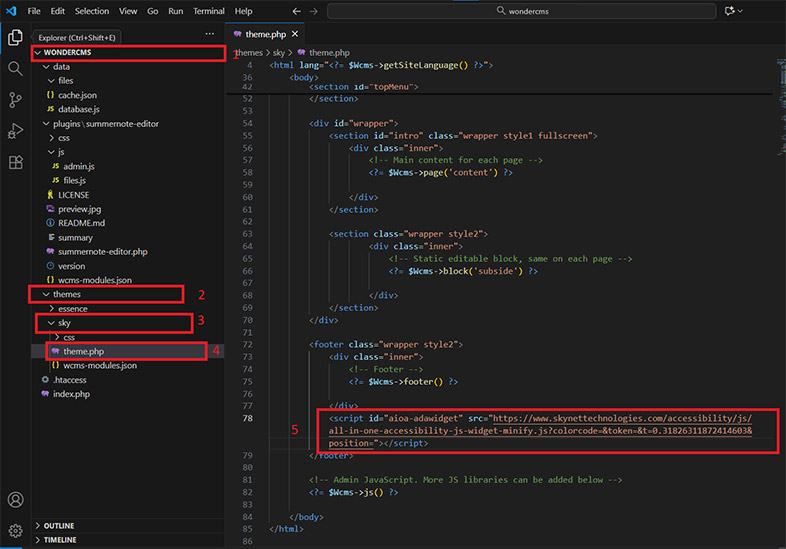Viewport: 786px width, 549px height.
Task: Place cursor on $Wcms->footer() line
Action: click(x=403, y=382)
